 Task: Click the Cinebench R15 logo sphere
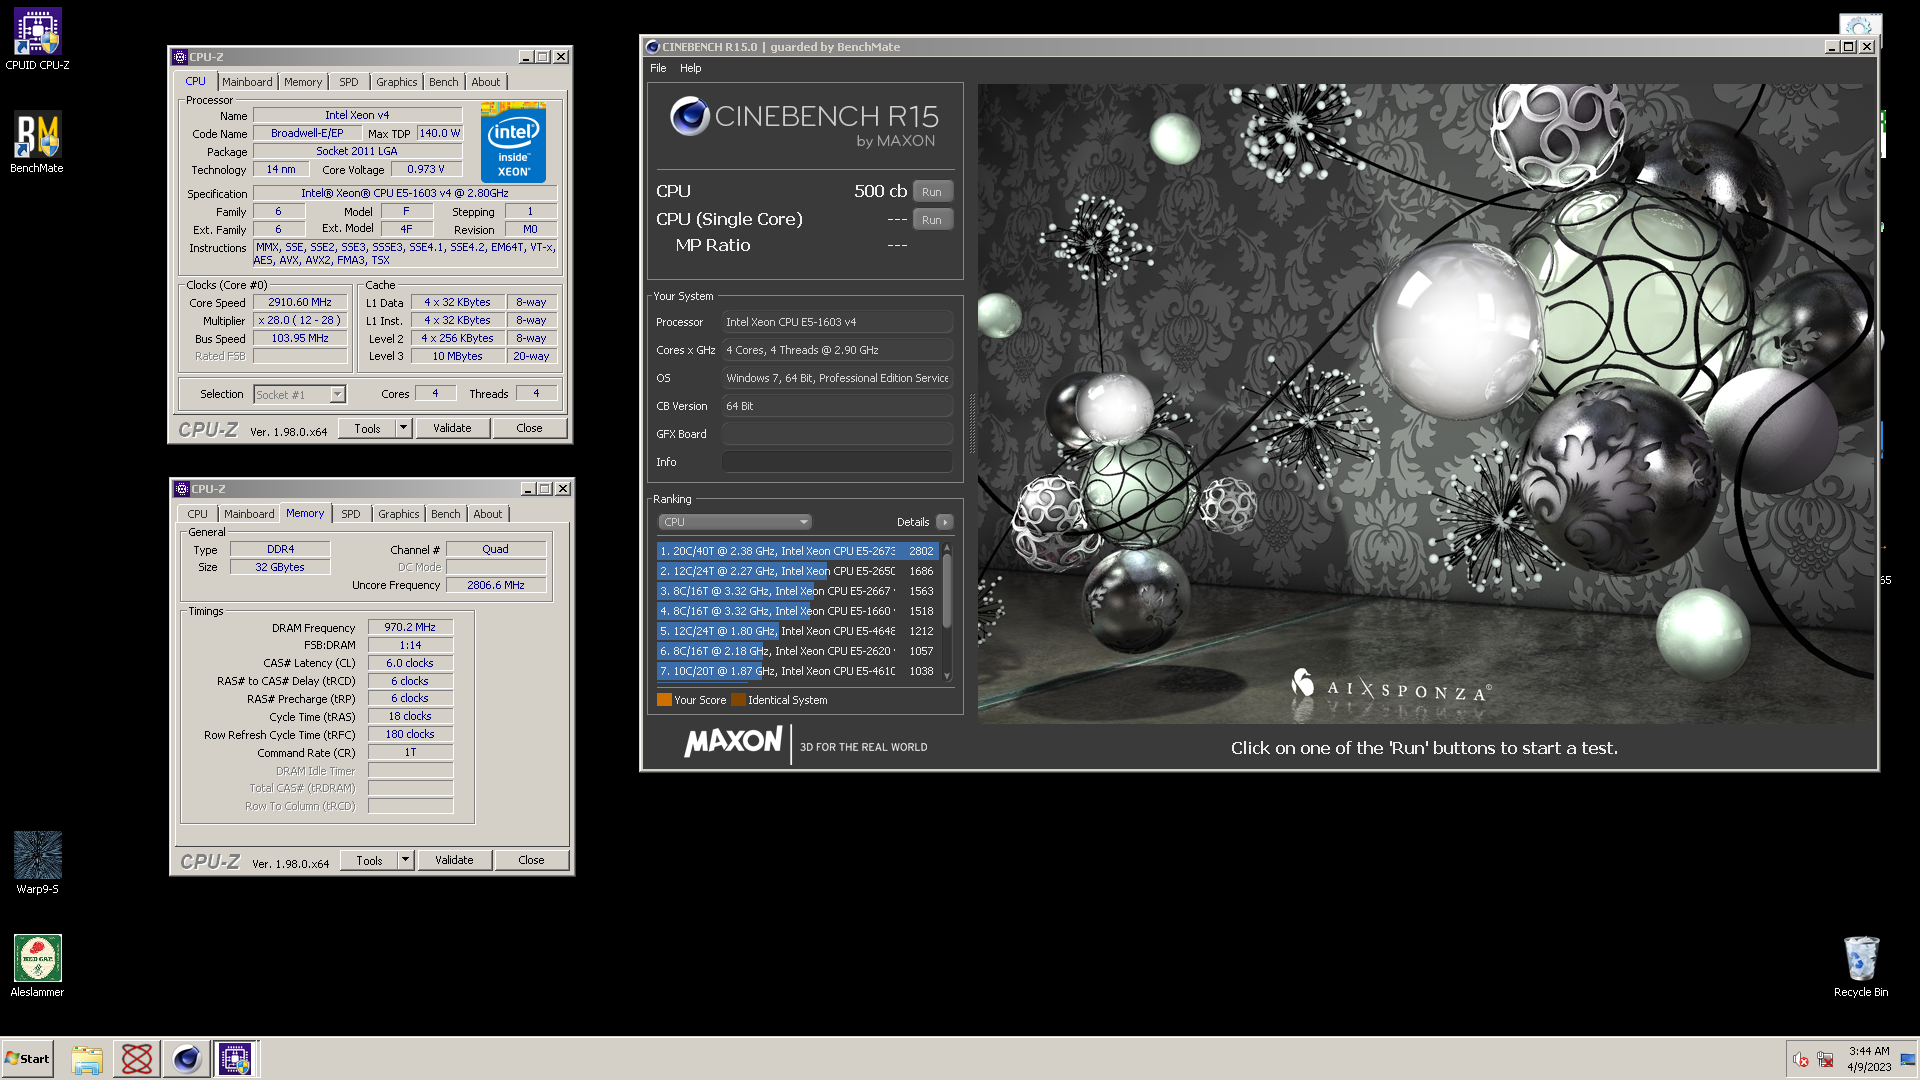(689, 116)
